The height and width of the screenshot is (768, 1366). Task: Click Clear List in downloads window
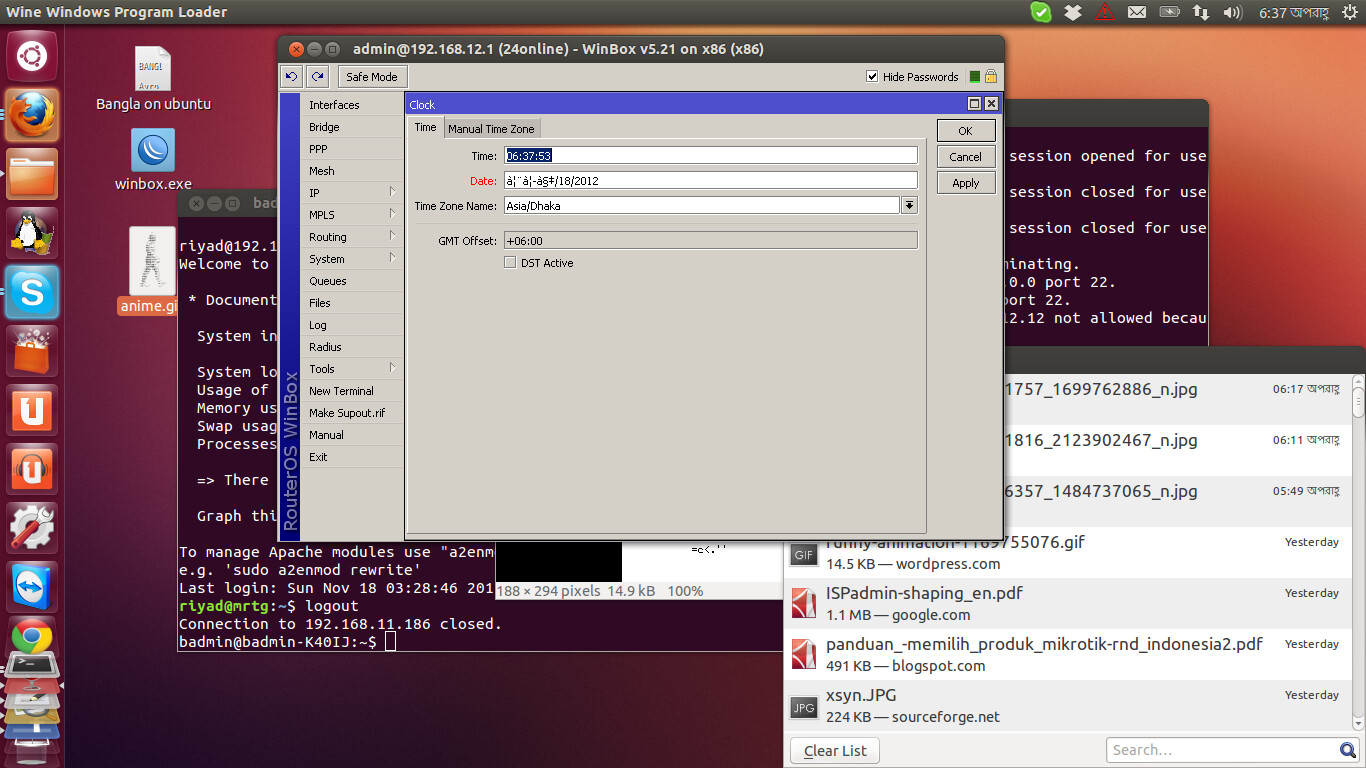coord(835,751)
